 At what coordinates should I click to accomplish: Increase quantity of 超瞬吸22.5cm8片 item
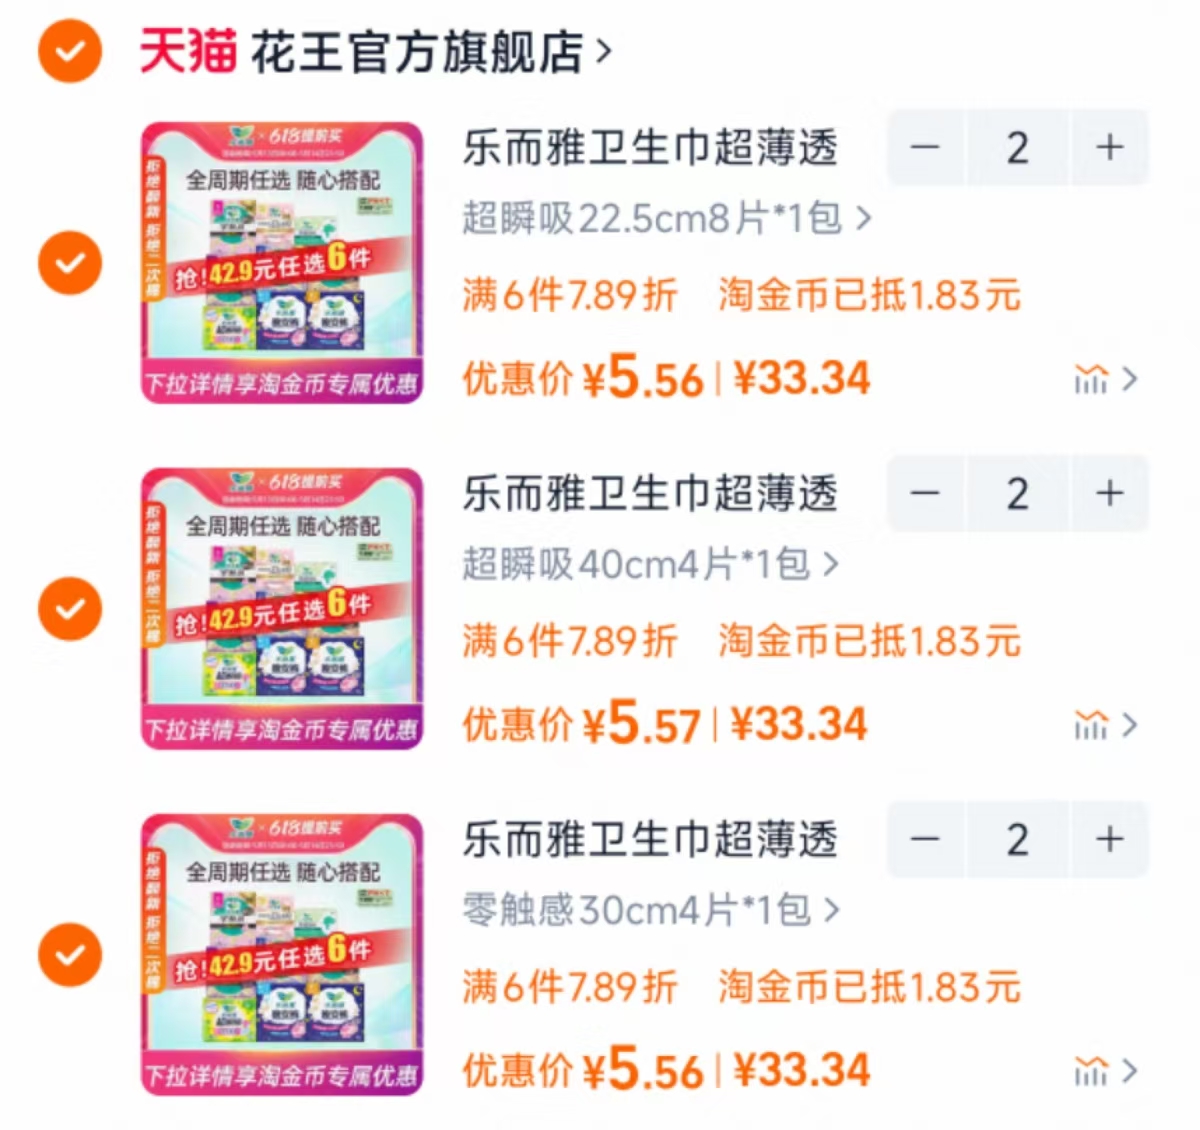1109,148
